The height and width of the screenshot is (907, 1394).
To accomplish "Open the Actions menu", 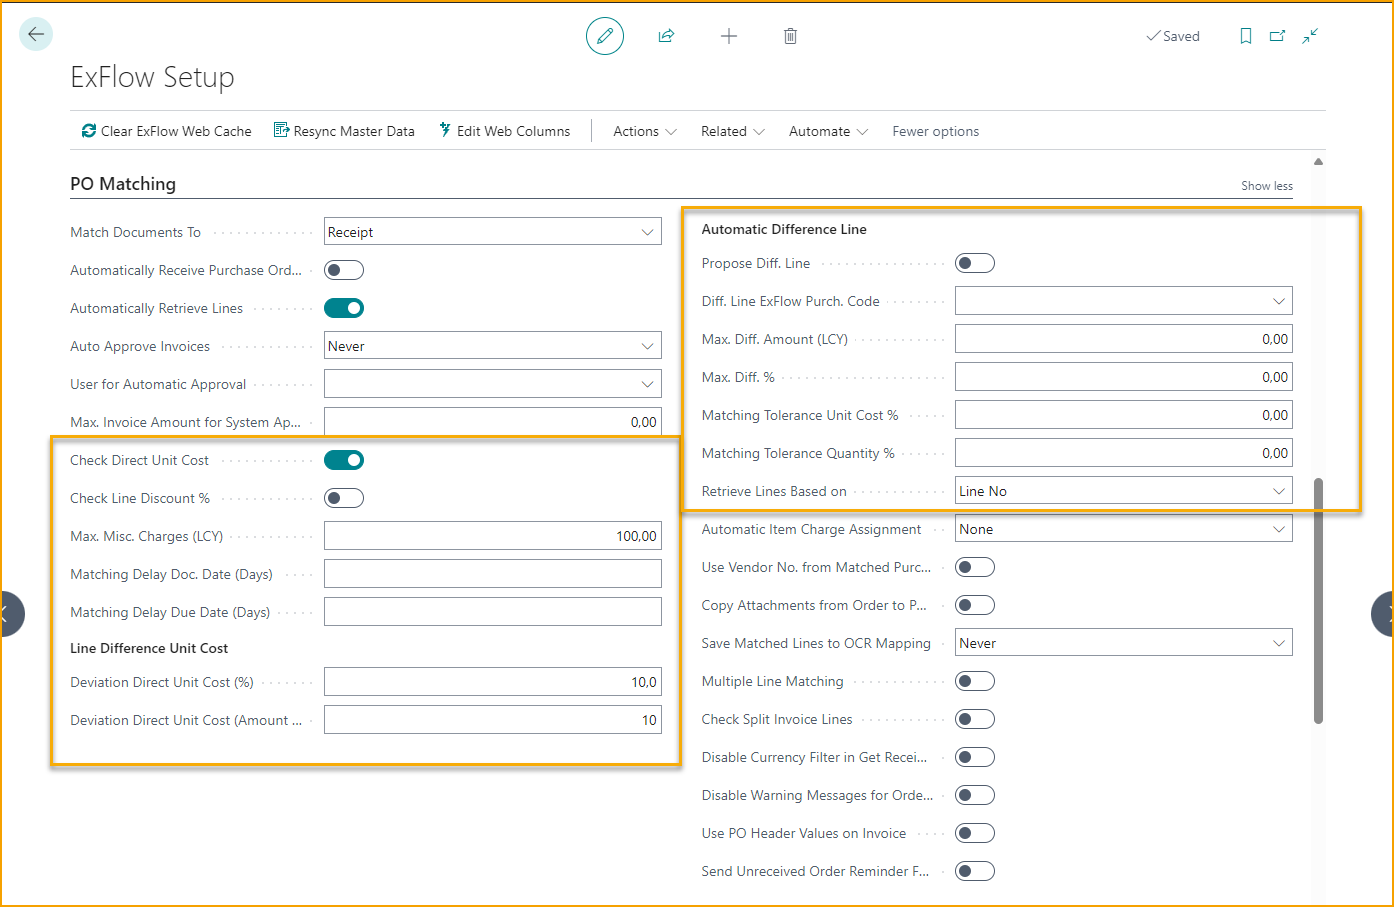I will tap(645, 131).
